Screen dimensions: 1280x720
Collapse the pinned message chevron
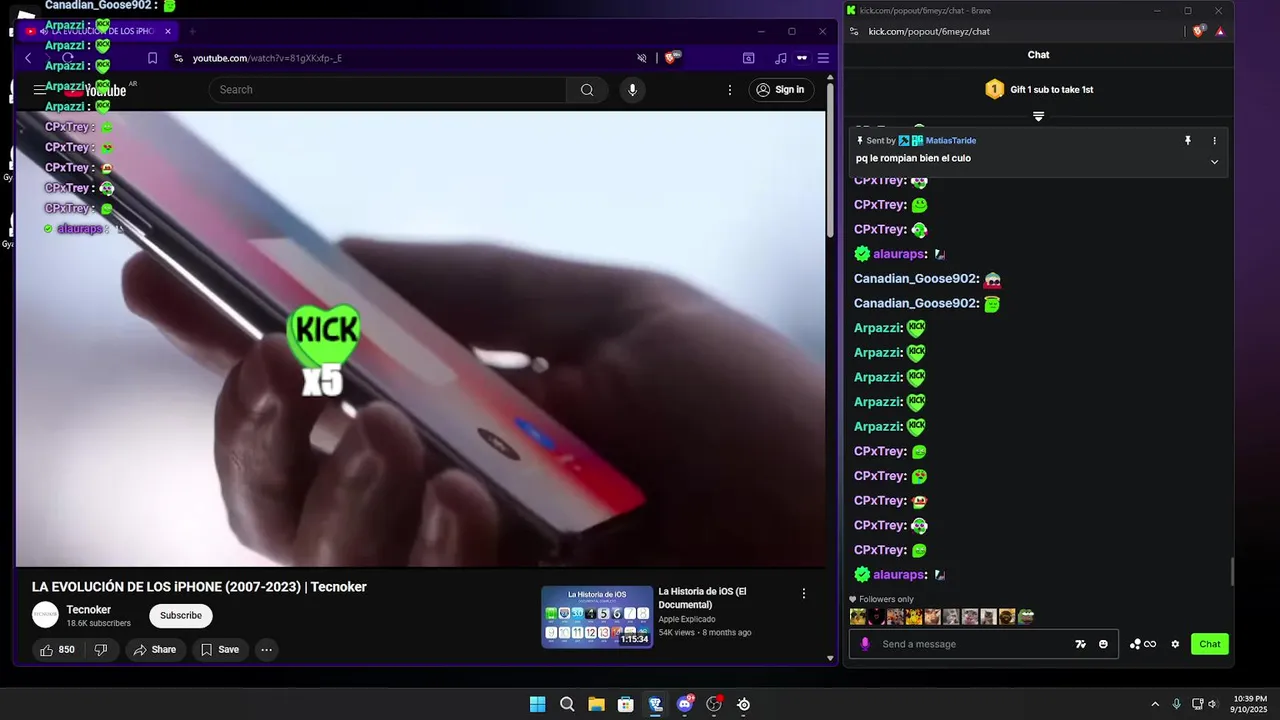tap(1215, 161)
